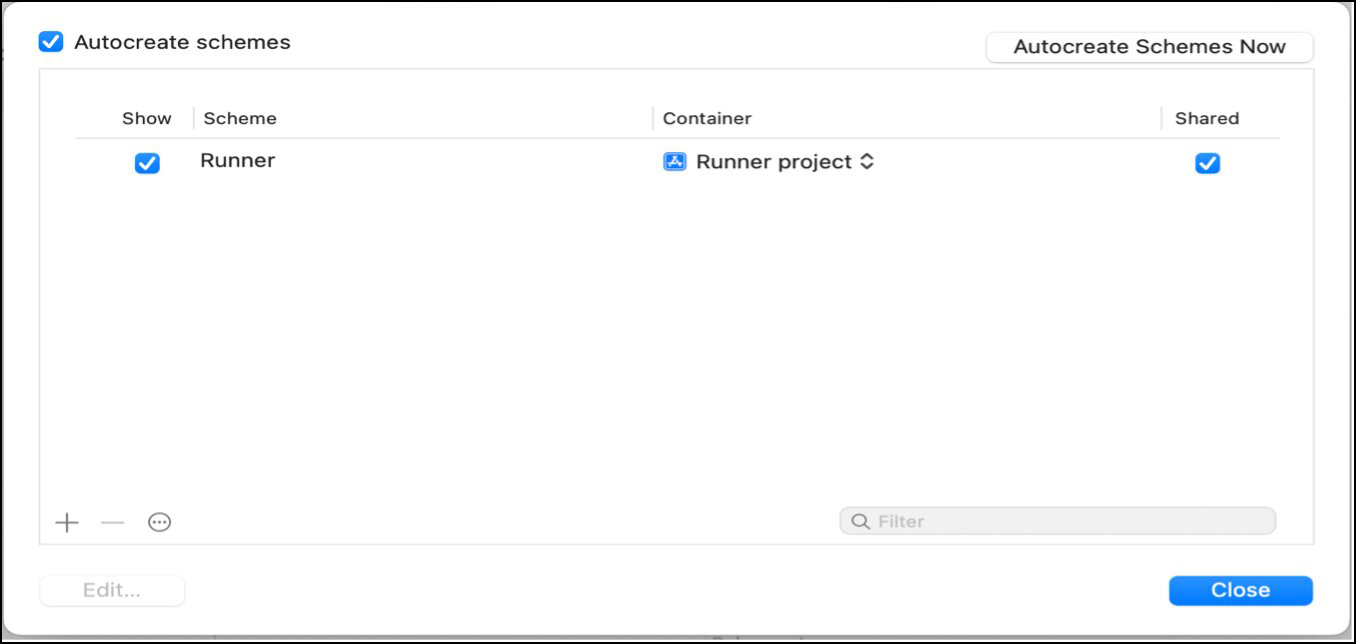Open the ellipsis more options menu
Image resolution: width=1356 pixels, height=644 pixels.
160,522
